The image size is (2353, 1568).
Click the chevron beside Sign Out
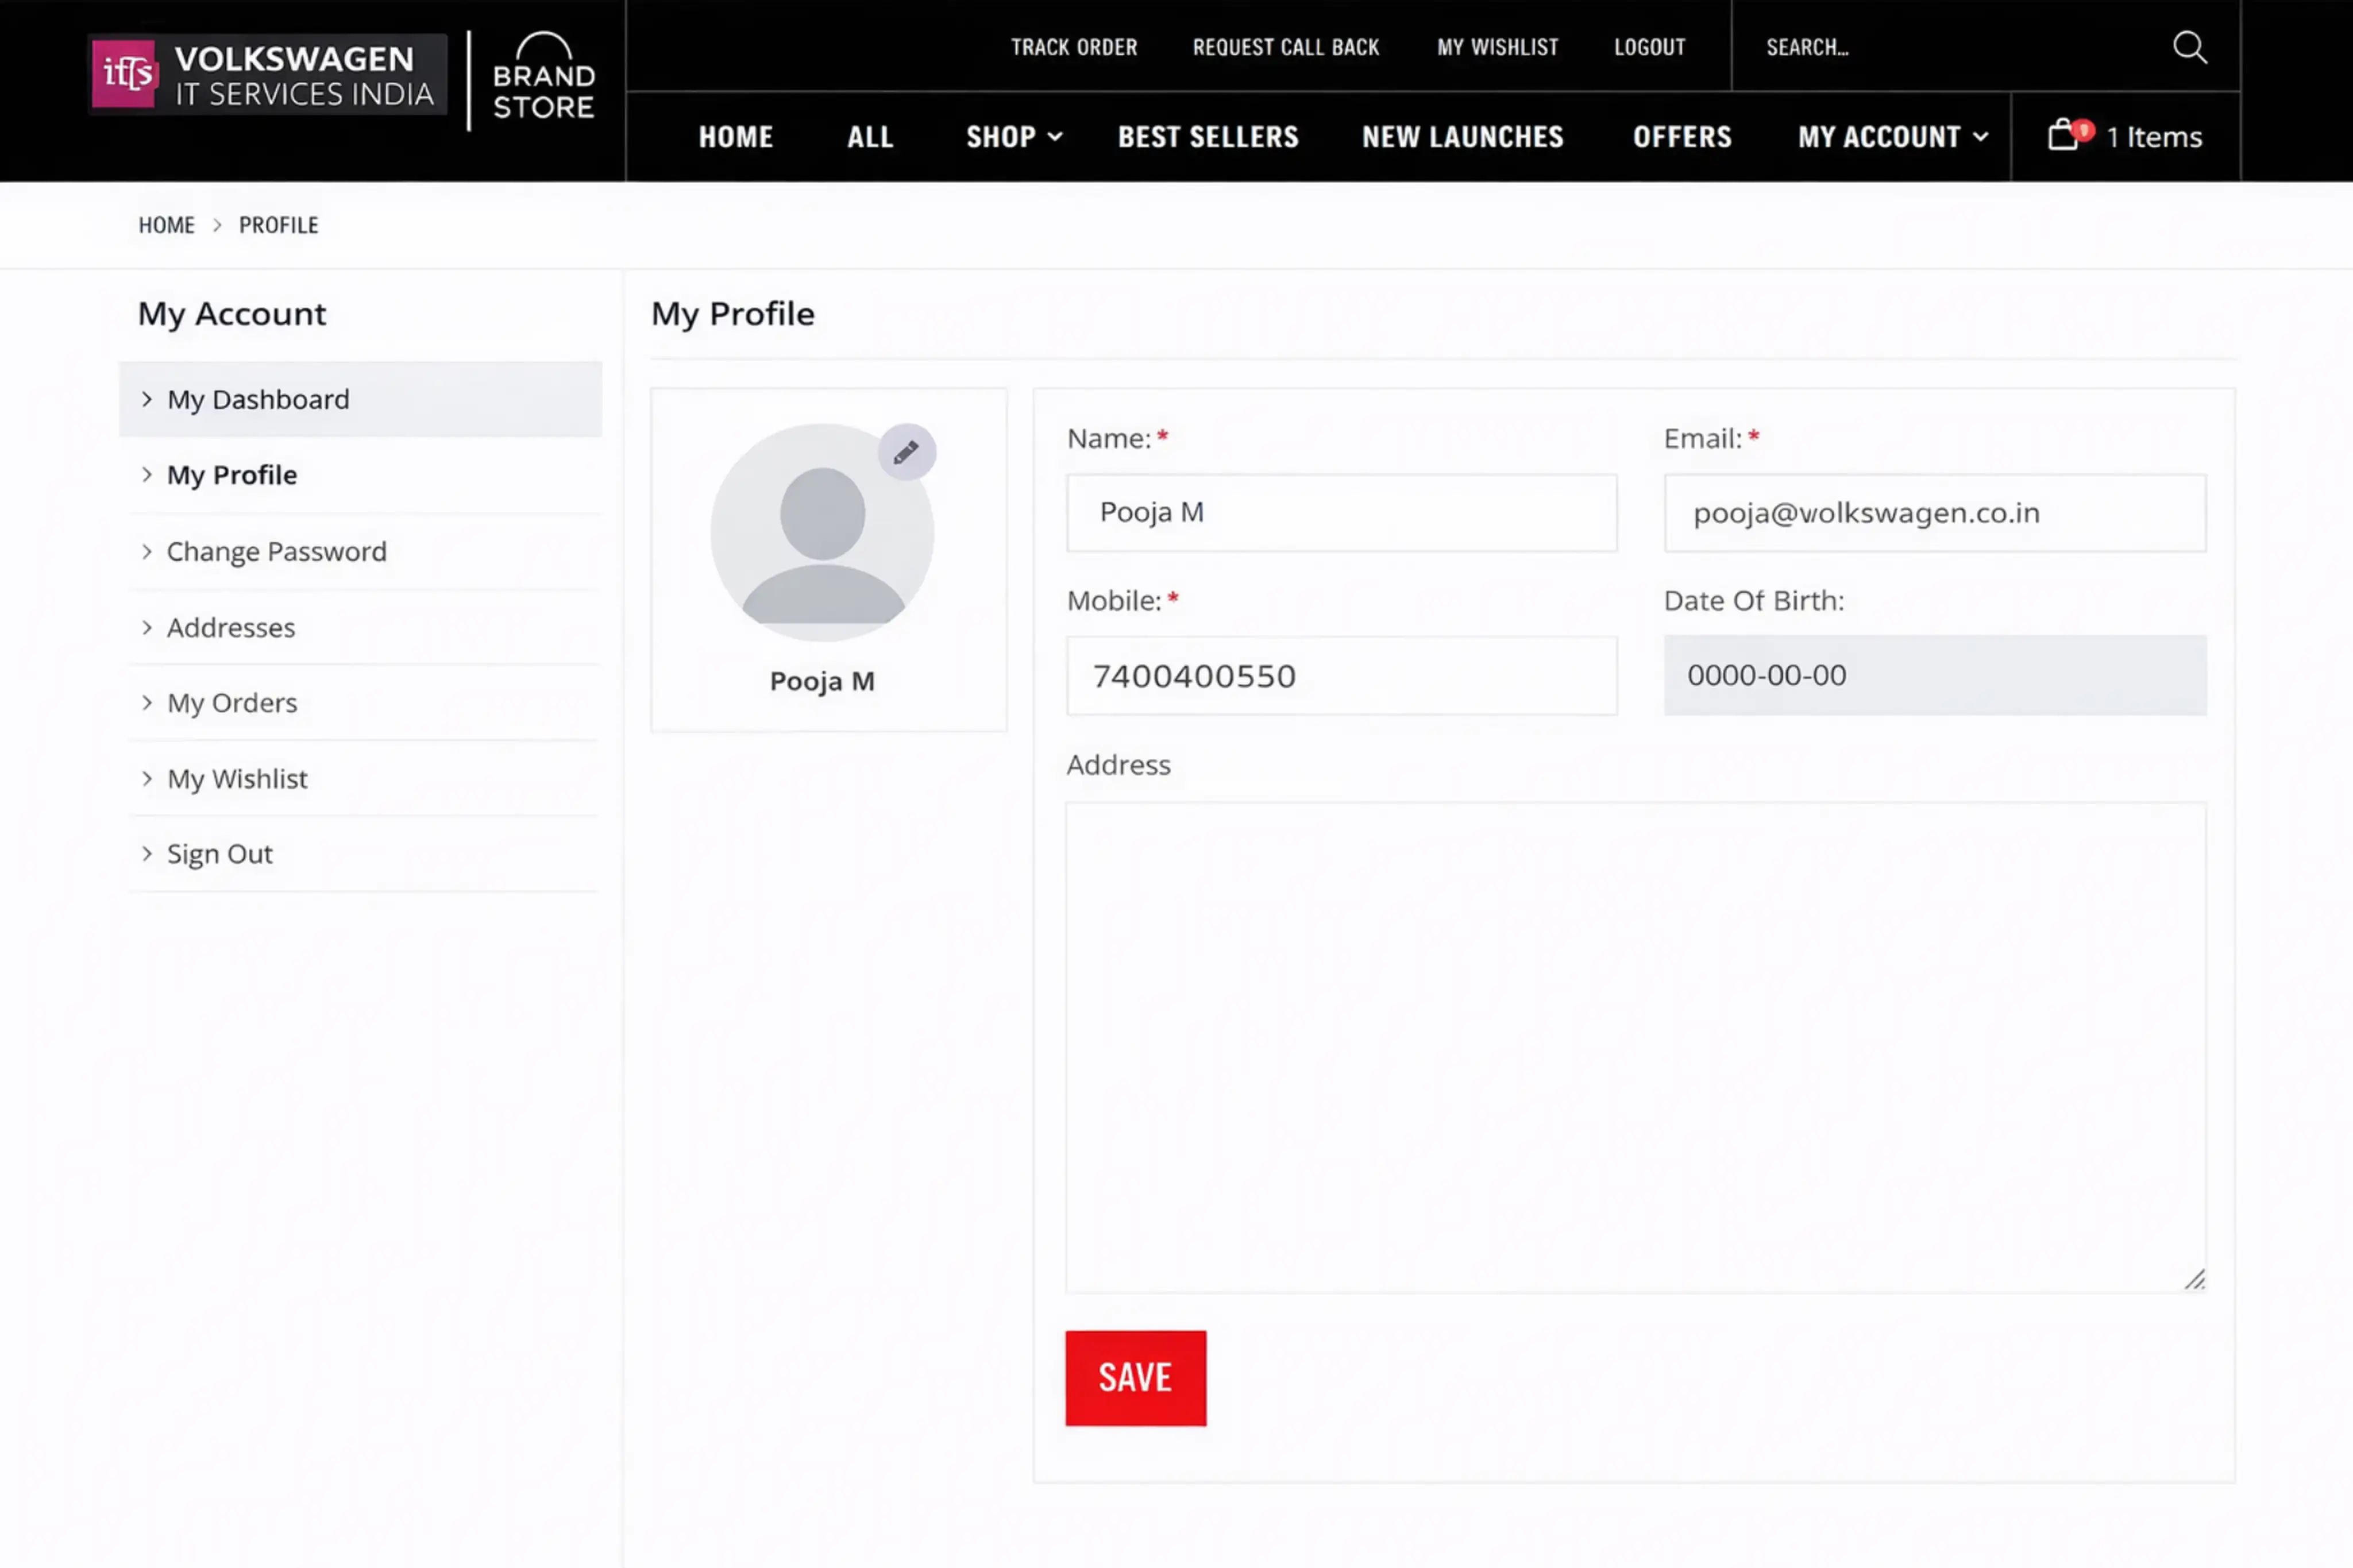147,853
